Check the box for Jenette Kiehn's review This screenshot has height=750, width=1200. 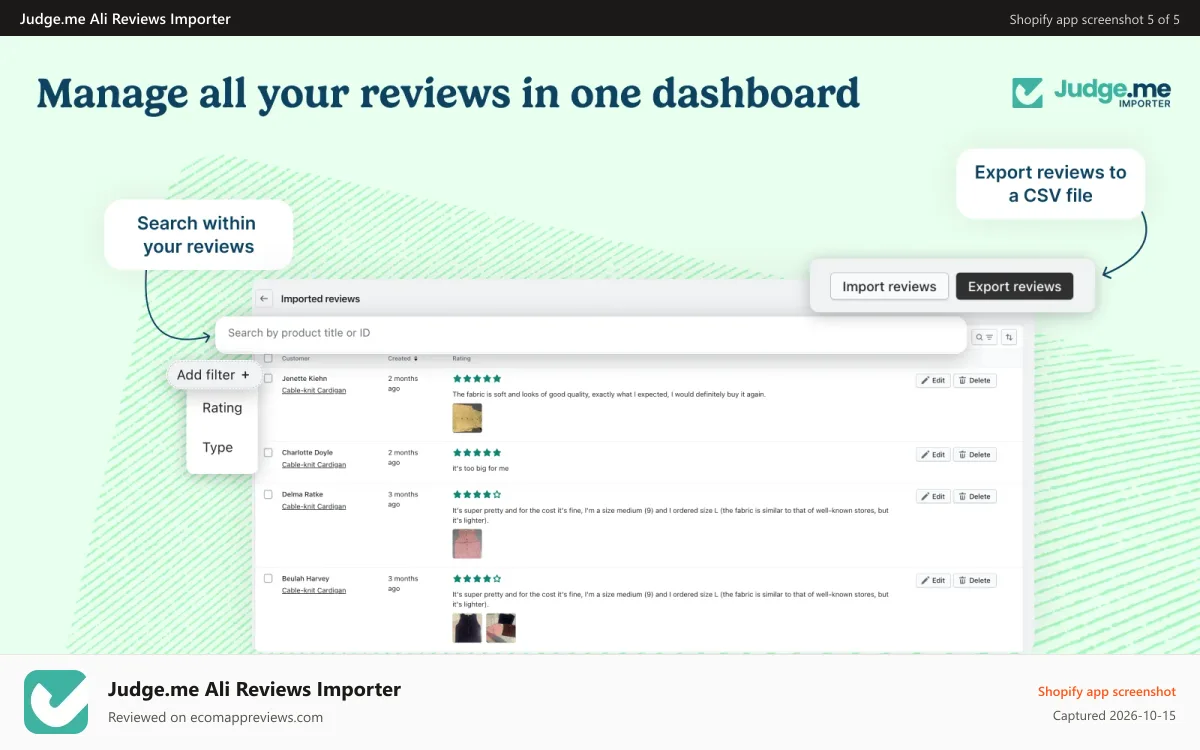268,379
